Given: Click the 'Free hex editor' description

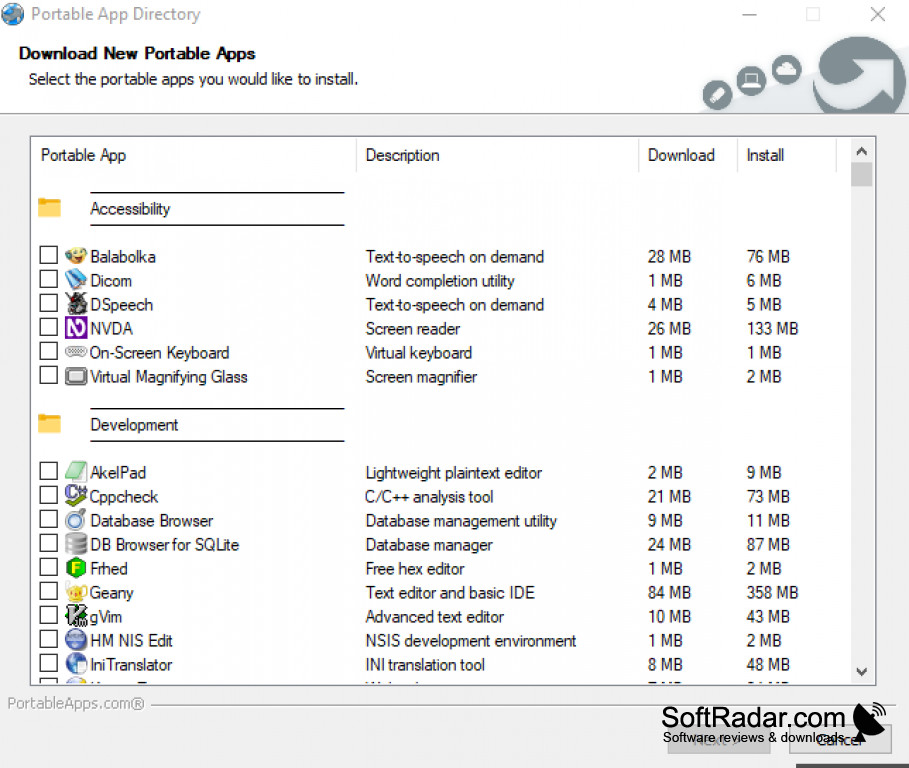Looking at the screenshot, I should (414, 569).
